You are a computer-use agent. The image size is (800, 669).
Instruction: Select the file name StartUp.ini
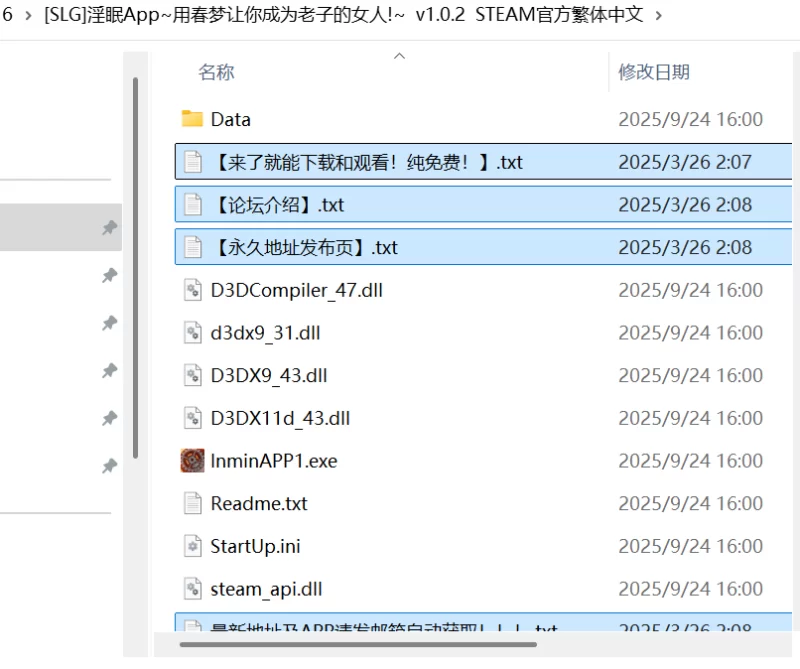[256, 547]
